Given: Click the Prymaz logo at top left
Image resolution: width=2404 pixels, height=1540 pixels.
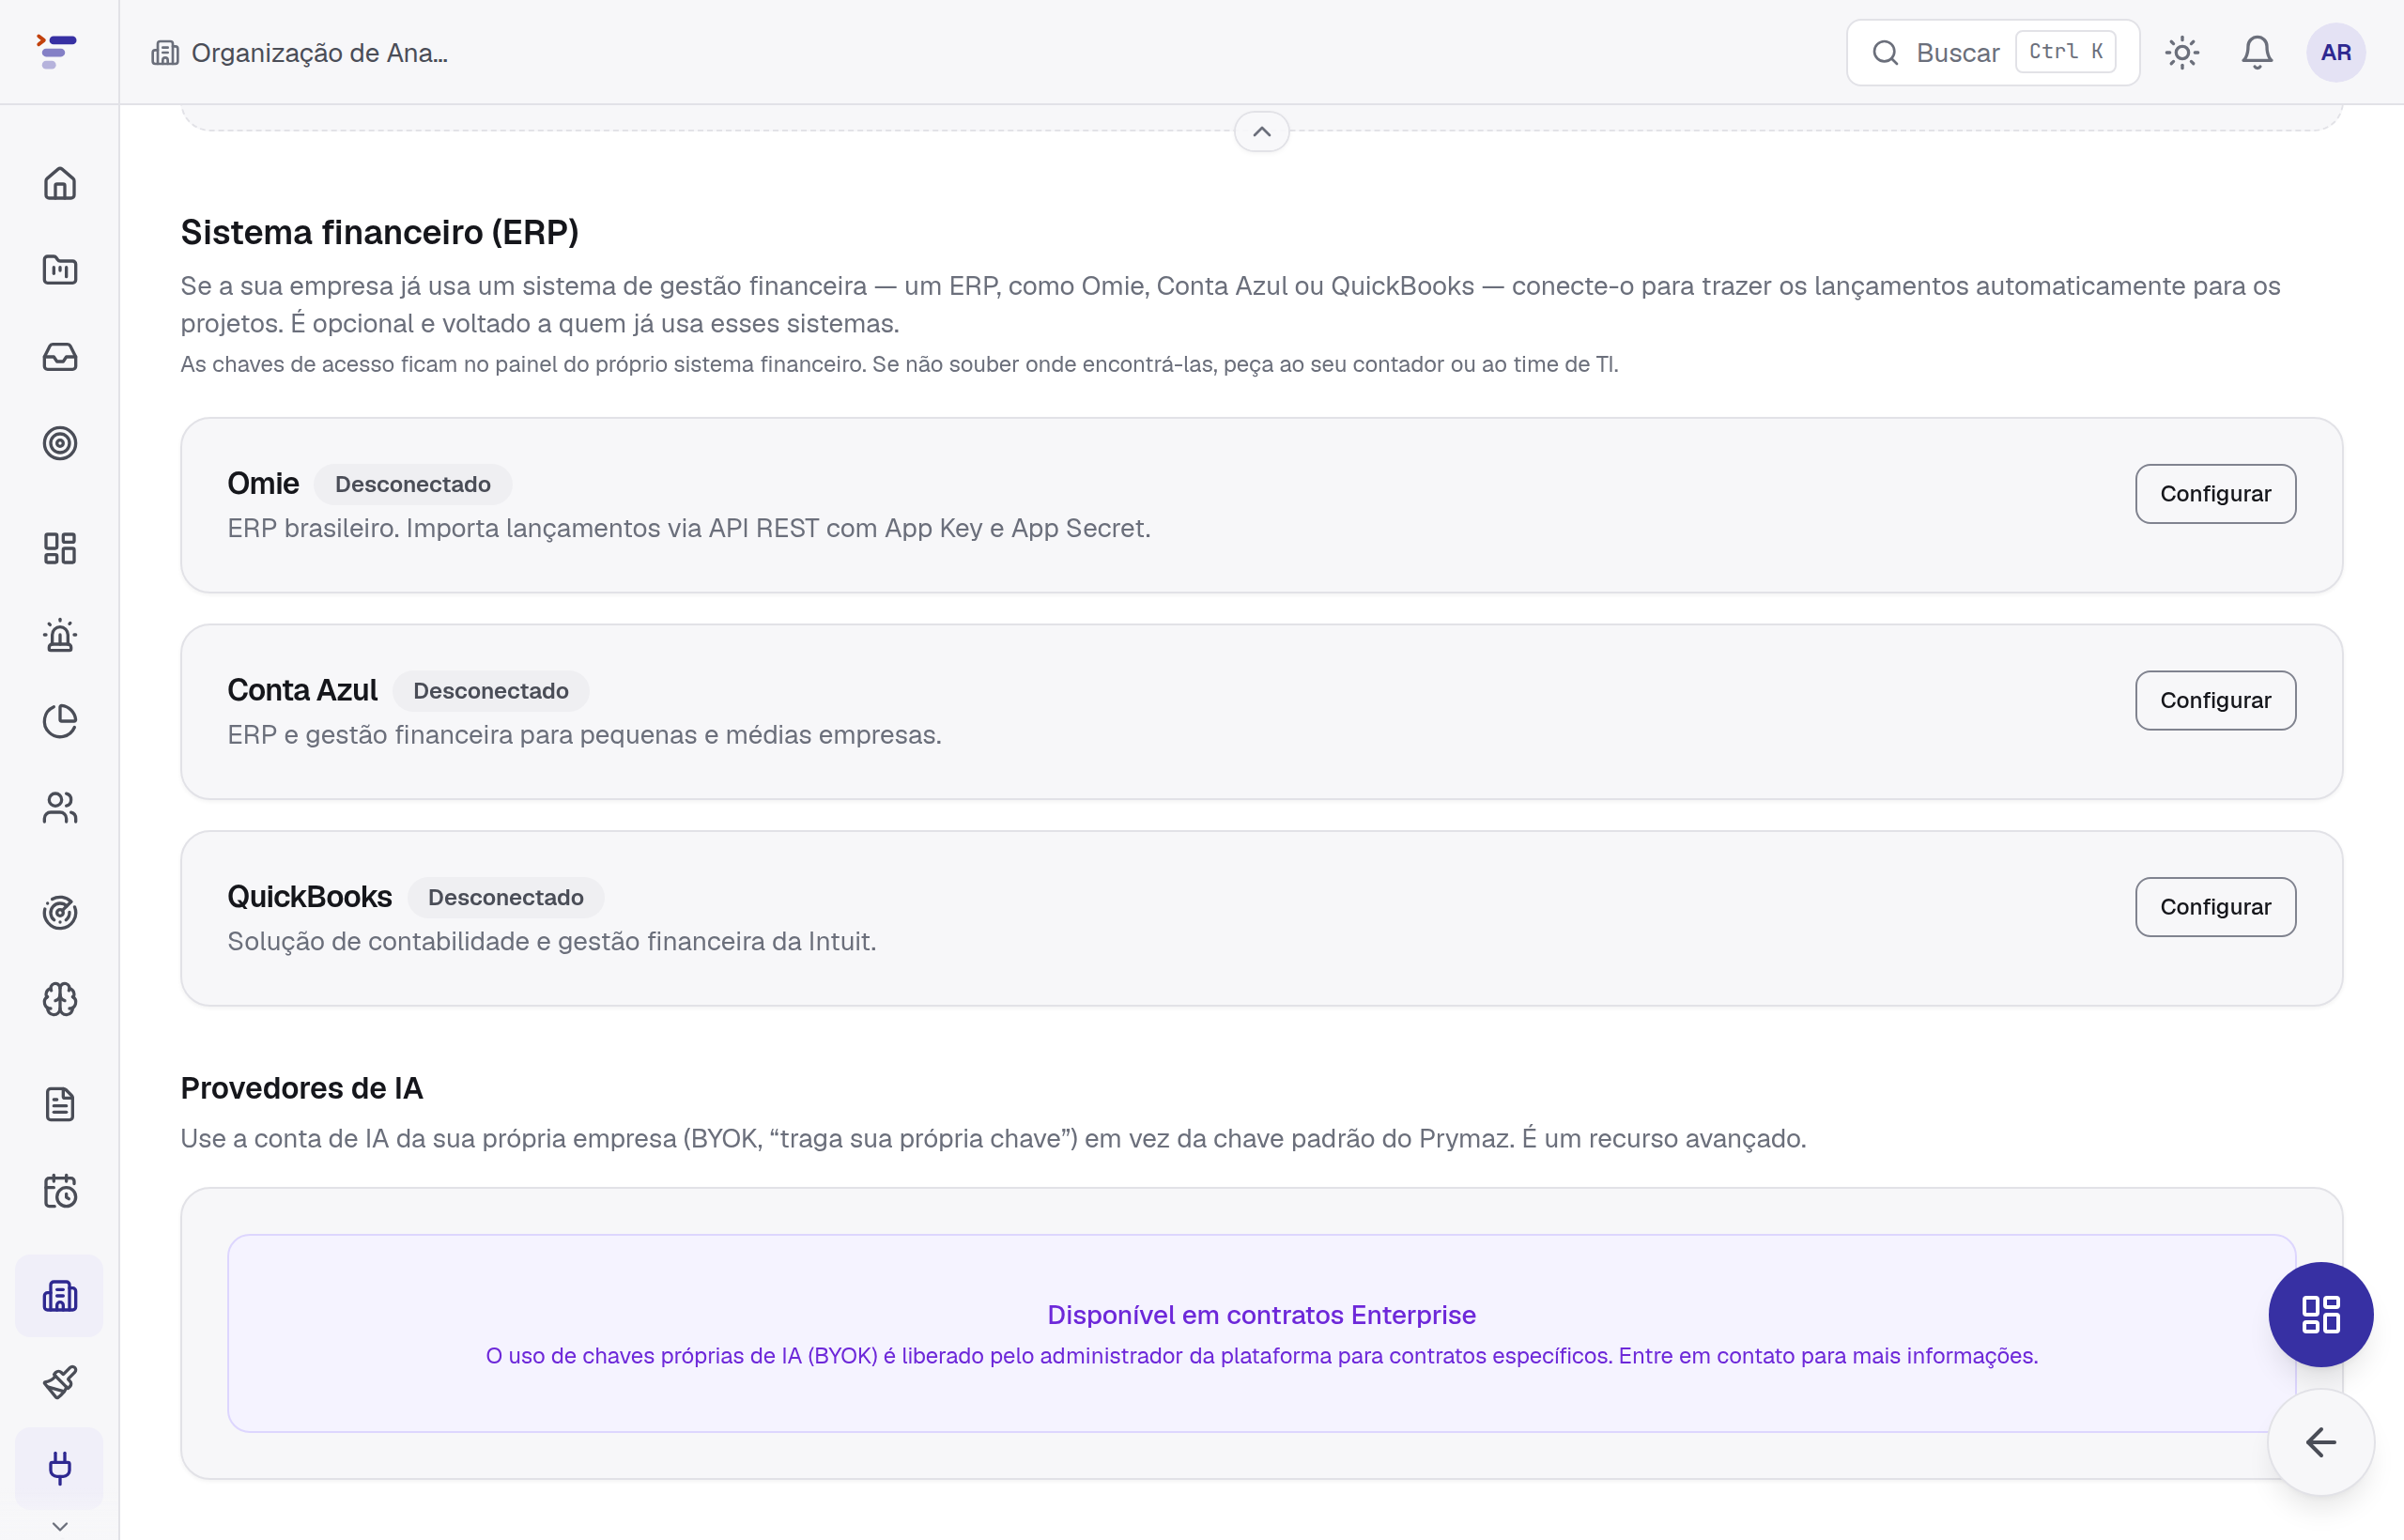Looking at the screenshot, I should 57,51.
